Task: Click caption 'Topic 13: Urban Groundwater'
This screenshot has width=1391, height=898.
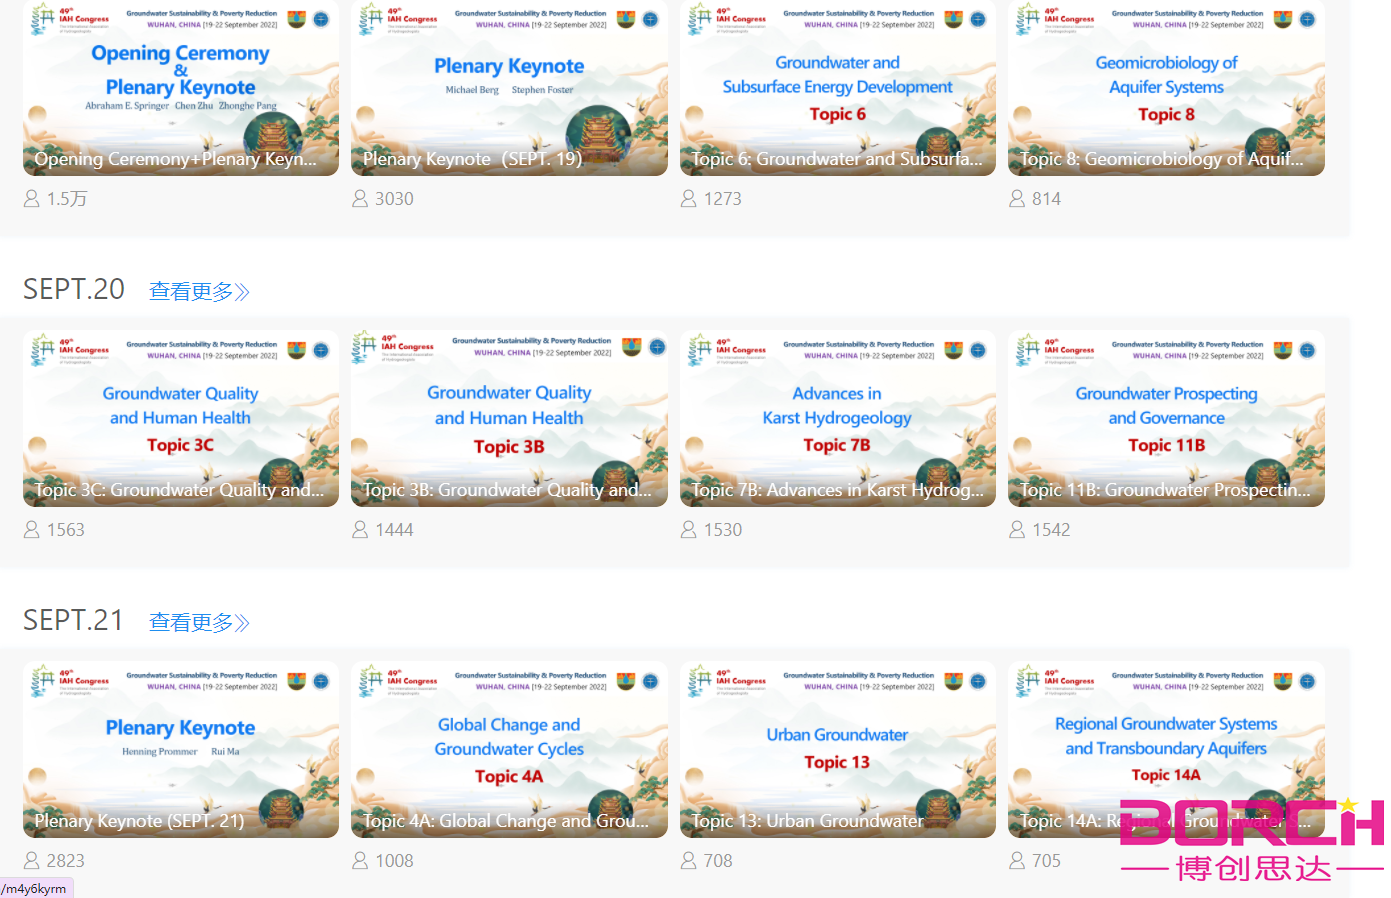Action: tap(807, 821)
